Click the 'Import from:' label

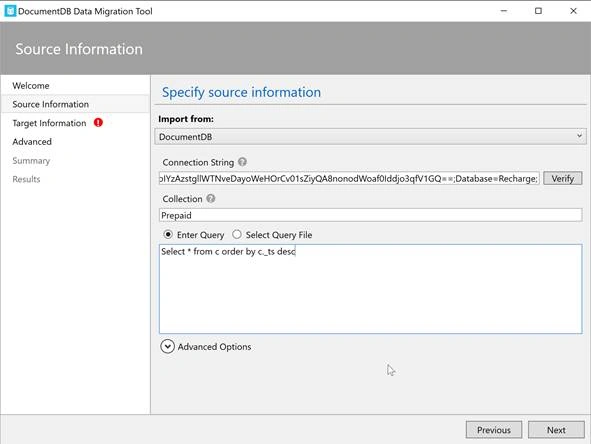pos(186,119)
